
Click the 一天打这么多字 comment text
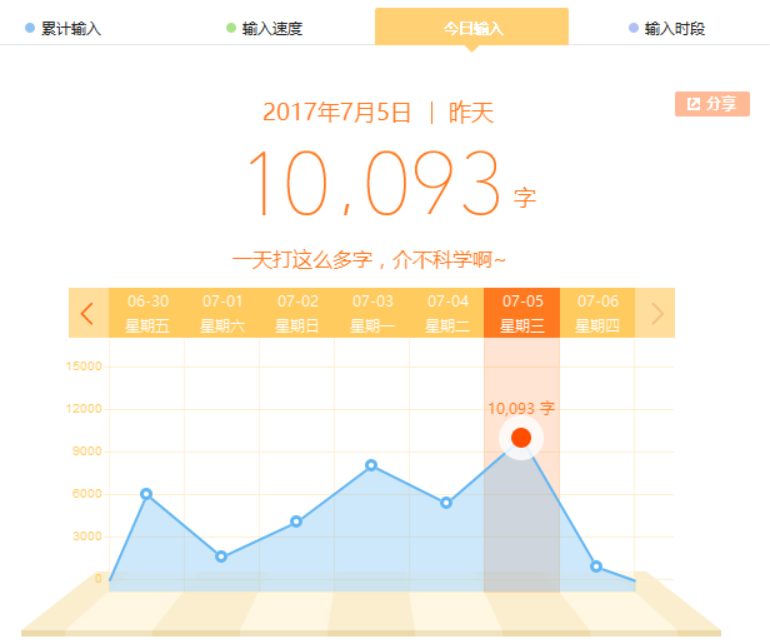(369, 259)
